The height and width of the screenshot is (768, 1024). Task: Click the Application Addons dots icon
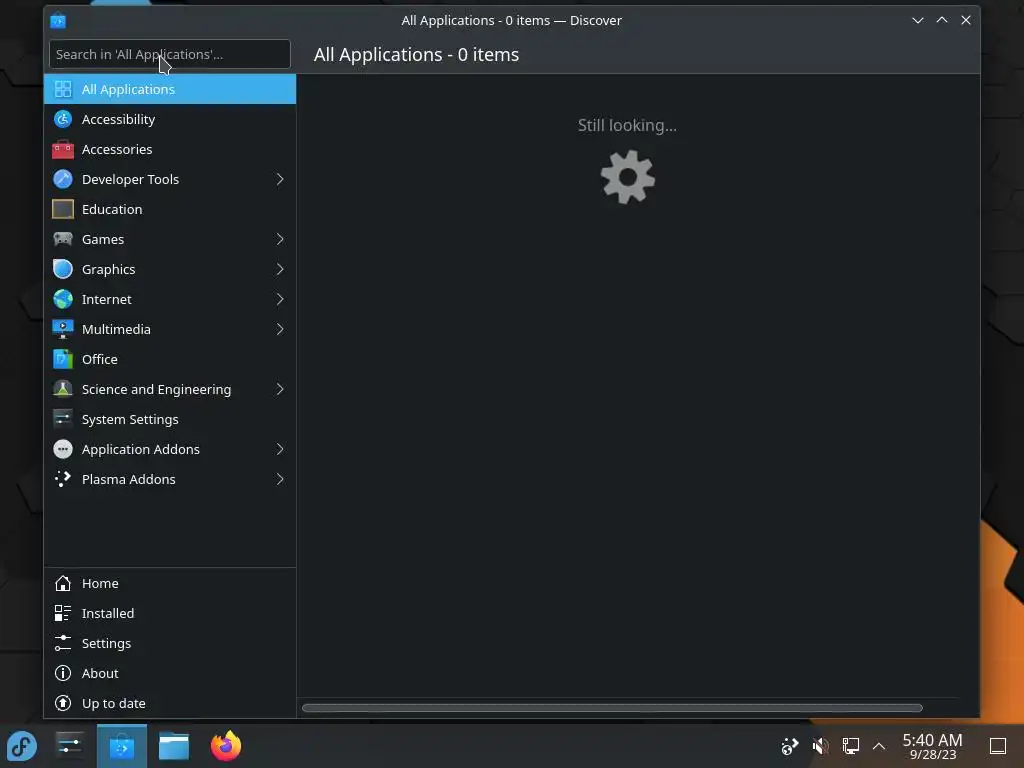63,449
